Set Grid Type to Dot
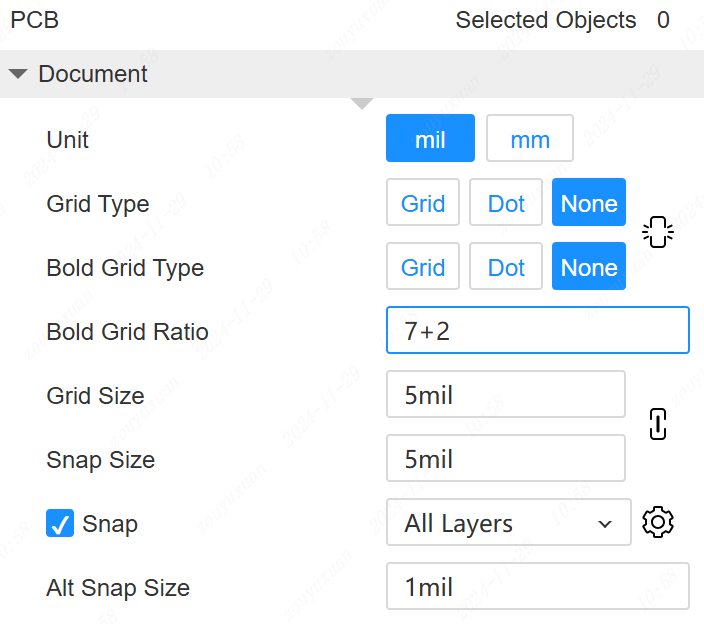Viewport: 704px width, 624px height. [506, 203]
